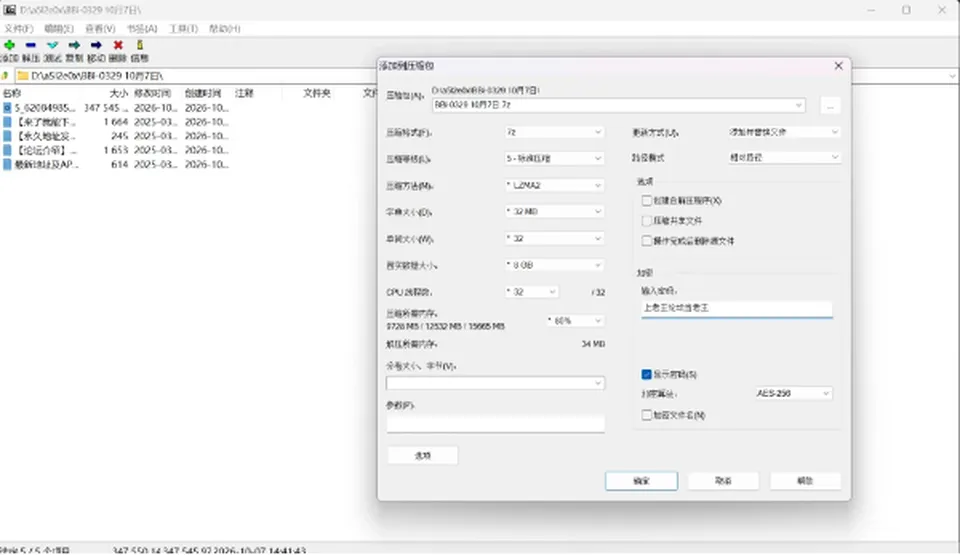960x555 pixels.
Task: Click the file icon of the 245-size row
Action: (x=7, y=136)
